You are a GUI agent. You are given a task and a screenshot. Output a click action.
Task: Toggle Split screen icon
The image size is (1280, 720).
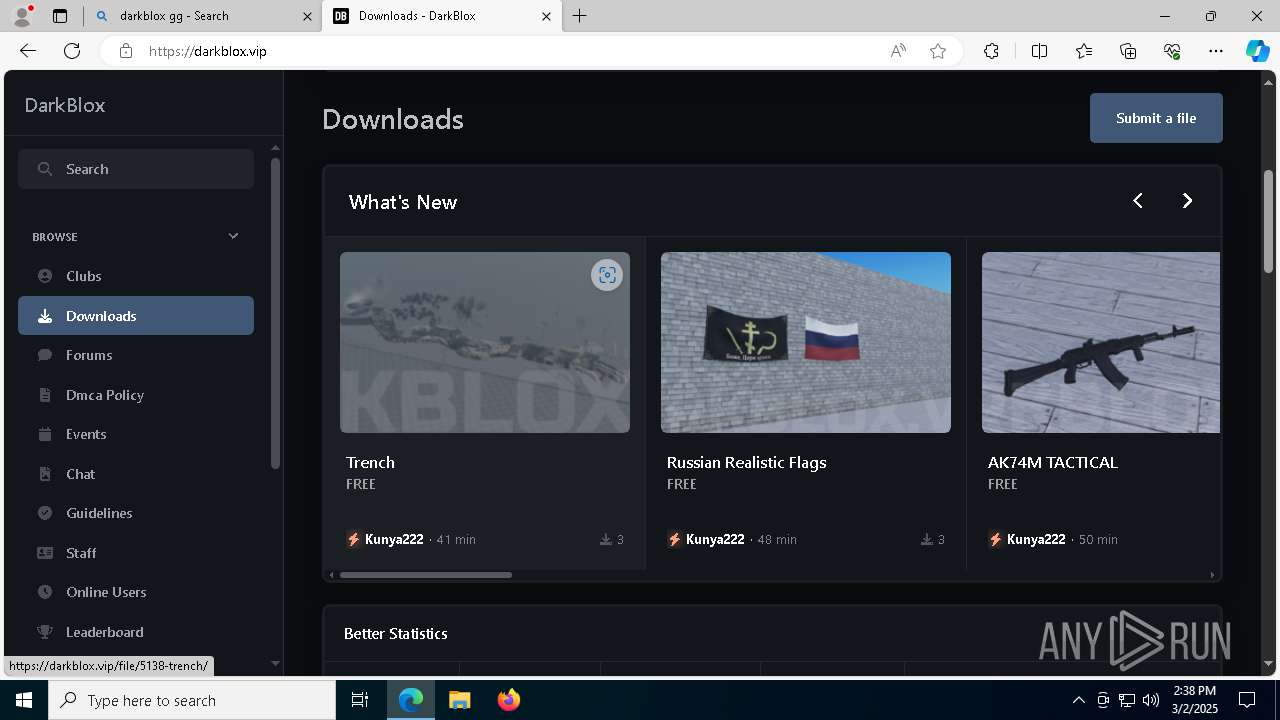(1039, 51)
